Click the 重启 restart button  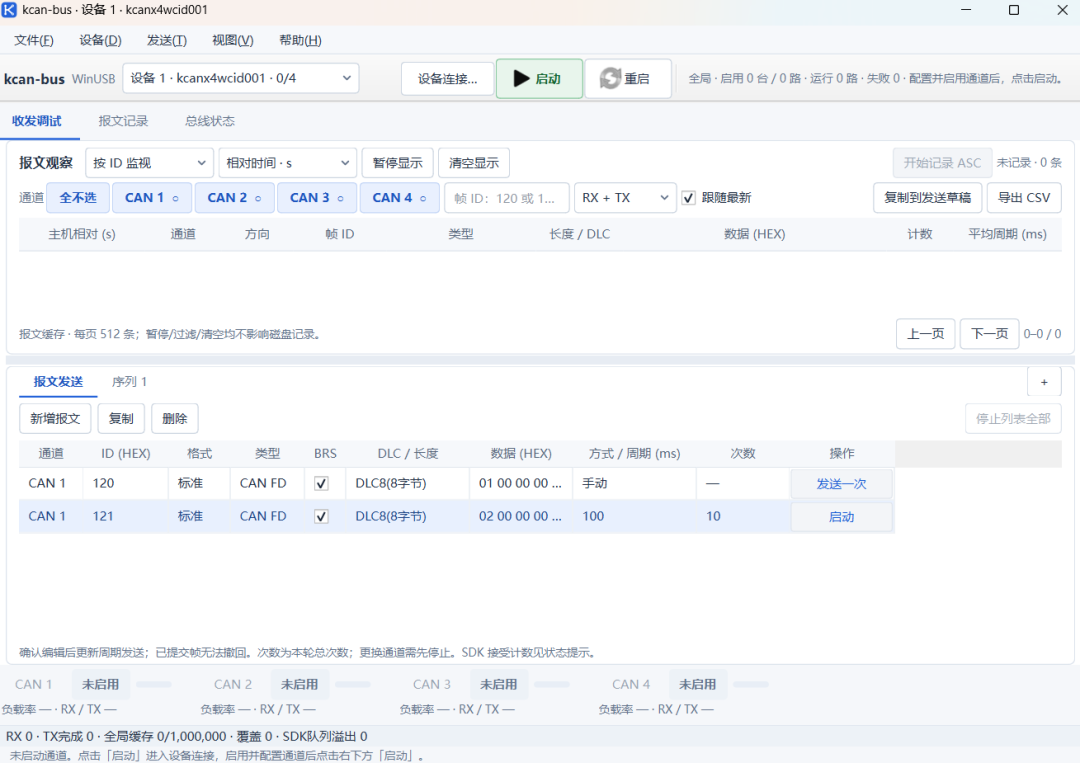(627, 79)
